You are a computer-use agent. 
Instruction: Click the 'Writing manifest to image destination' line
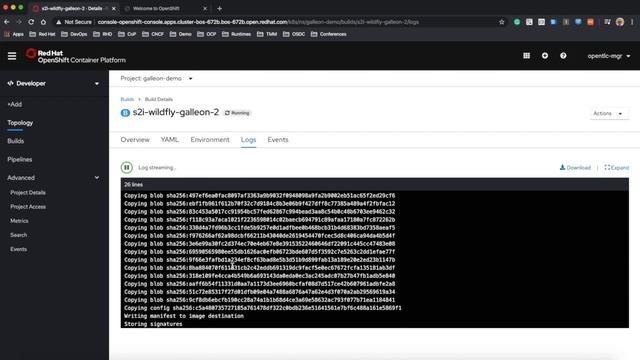pos(184,316)
